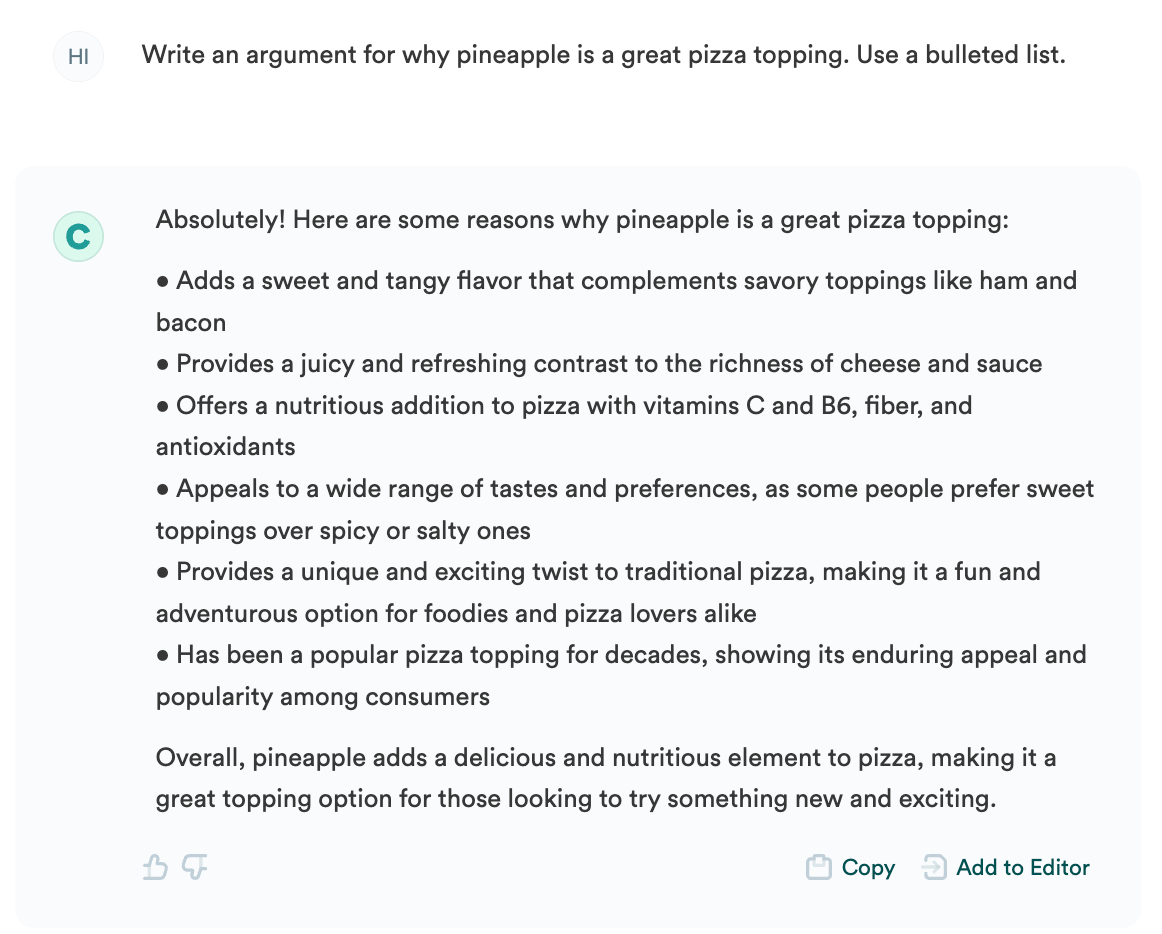This screenshot has width=1162, height=934.
Task: Click the user prompt about pineapple pizza
Action: click(x=603, y=55)
